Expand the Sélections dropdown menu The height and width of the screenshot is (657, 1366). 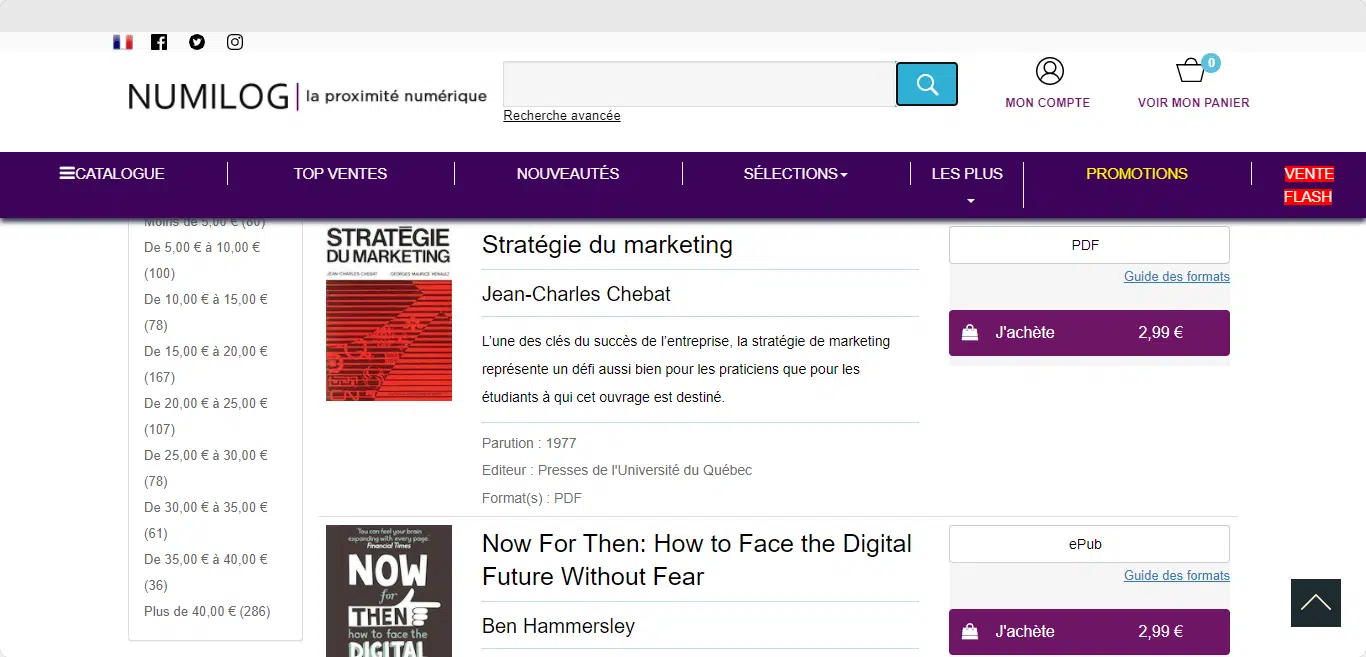(795, 174)
